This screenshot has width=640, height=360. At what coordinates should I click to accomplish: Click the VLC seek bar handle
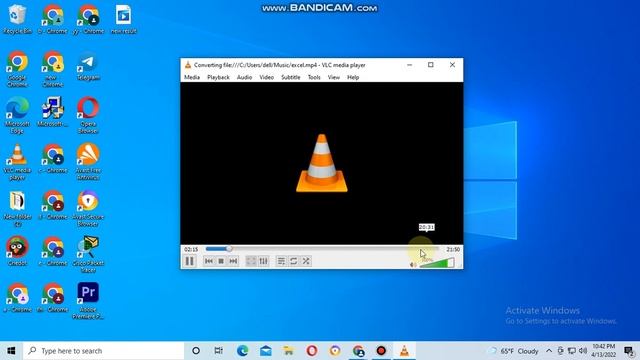(x=229, y=249)
